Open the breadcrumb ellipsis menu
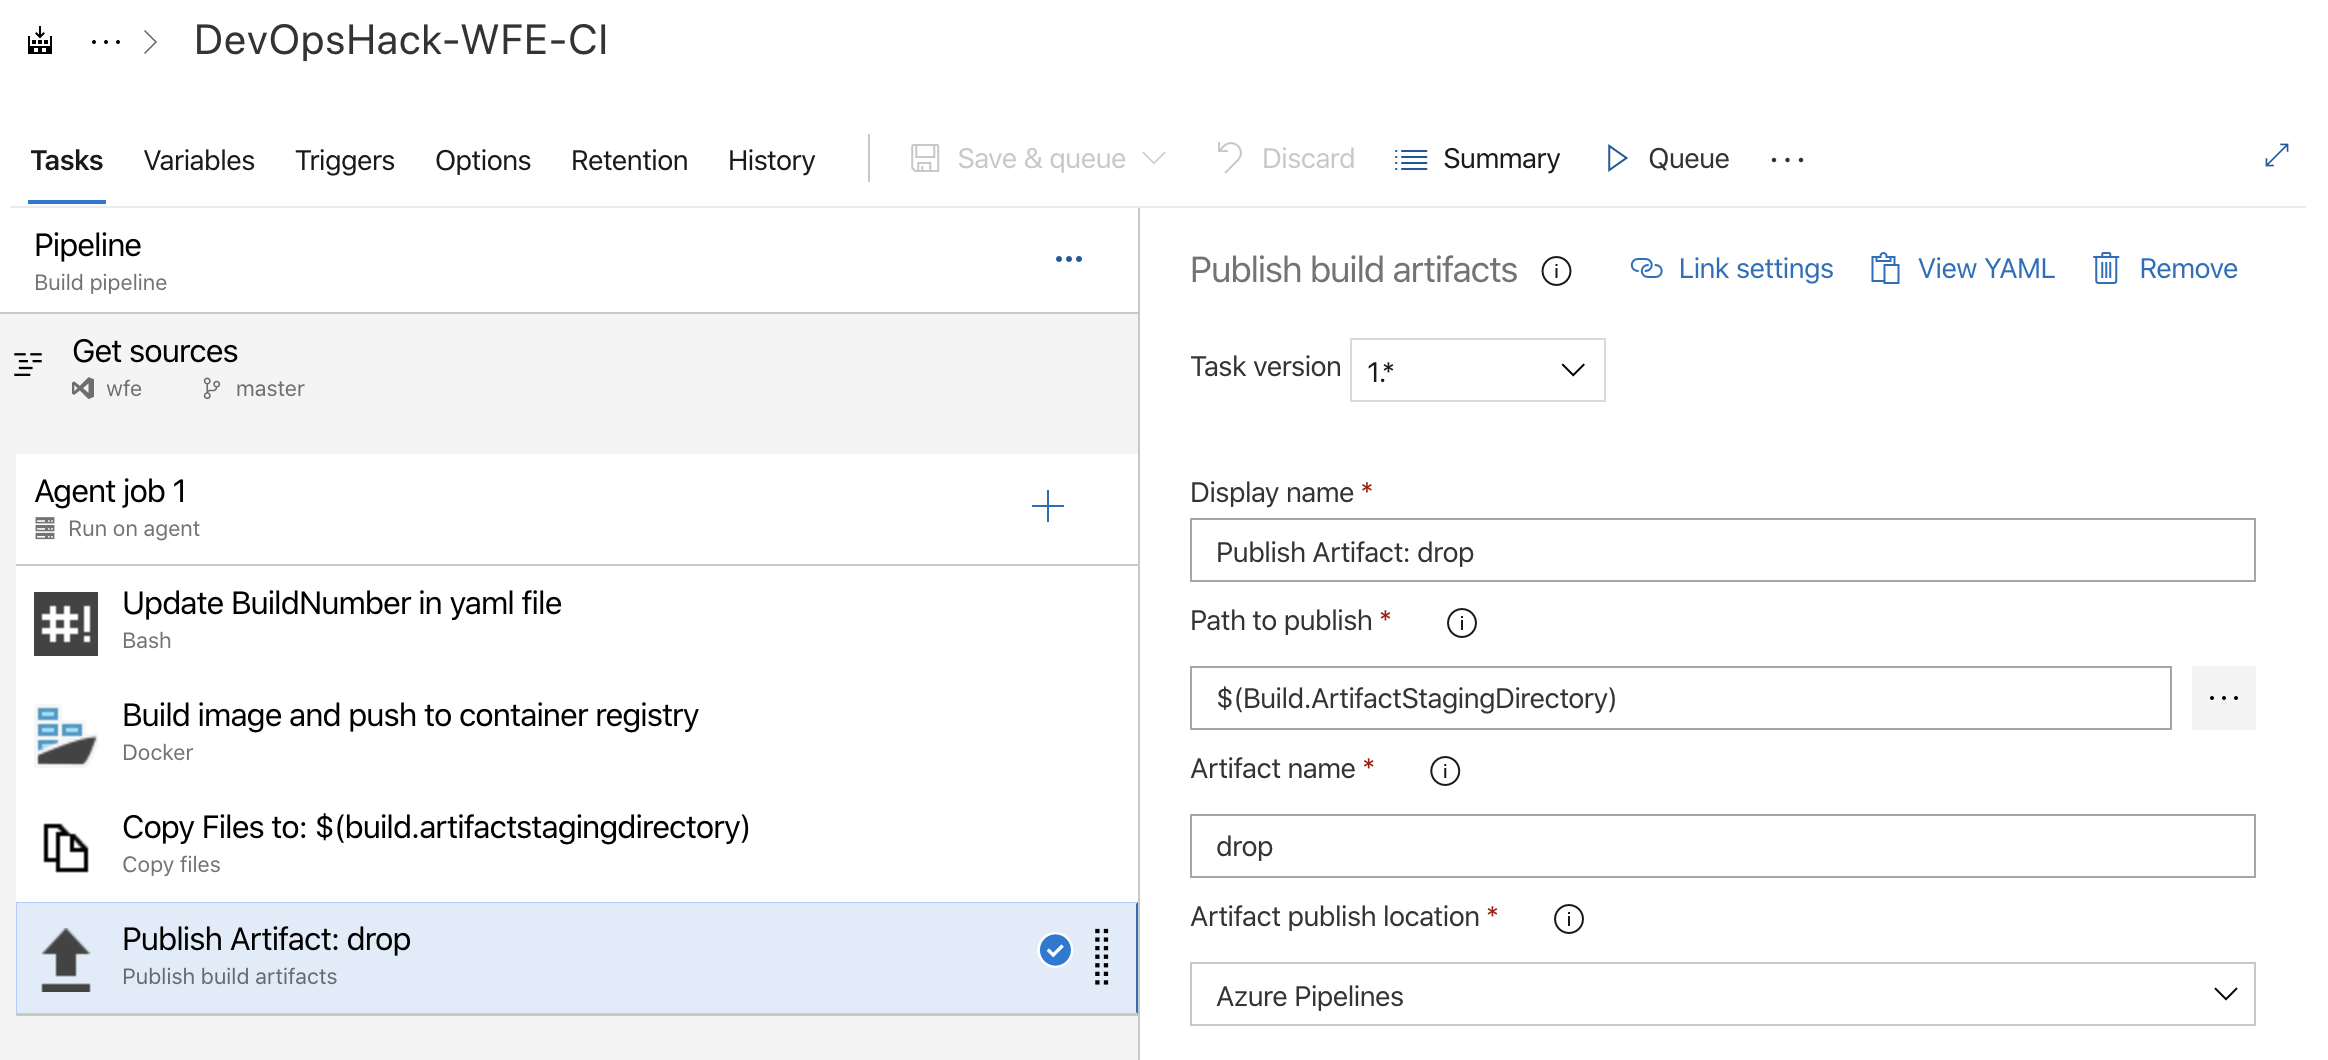This screenshot has width=2328, height=1060. pos(105,42)
